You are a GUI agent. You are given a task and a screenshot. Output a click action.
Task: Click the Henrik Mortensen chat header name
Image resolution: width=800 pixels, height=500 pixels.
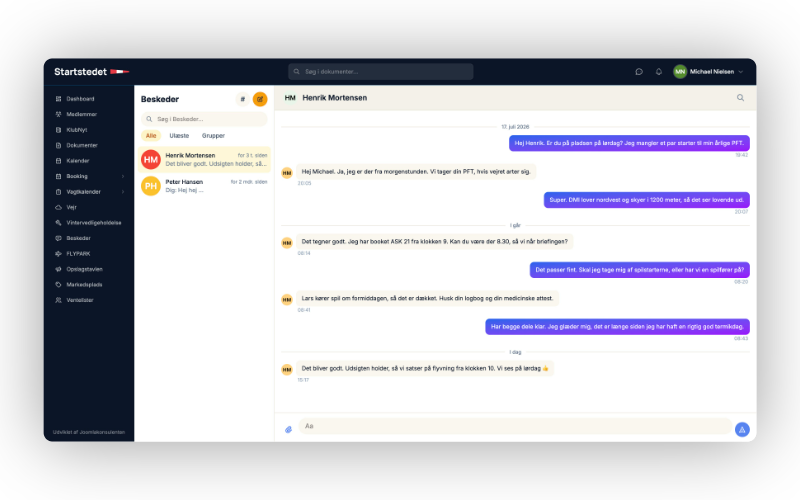(335, 98)
